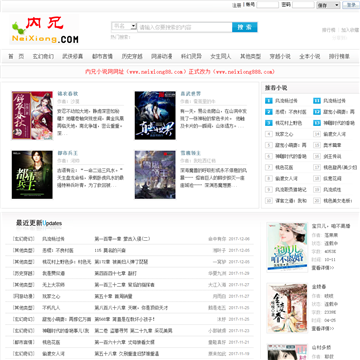Open the 玄幻奇幻 category
The height and width of the screenshot is (360, 360).
coord(43,56)
